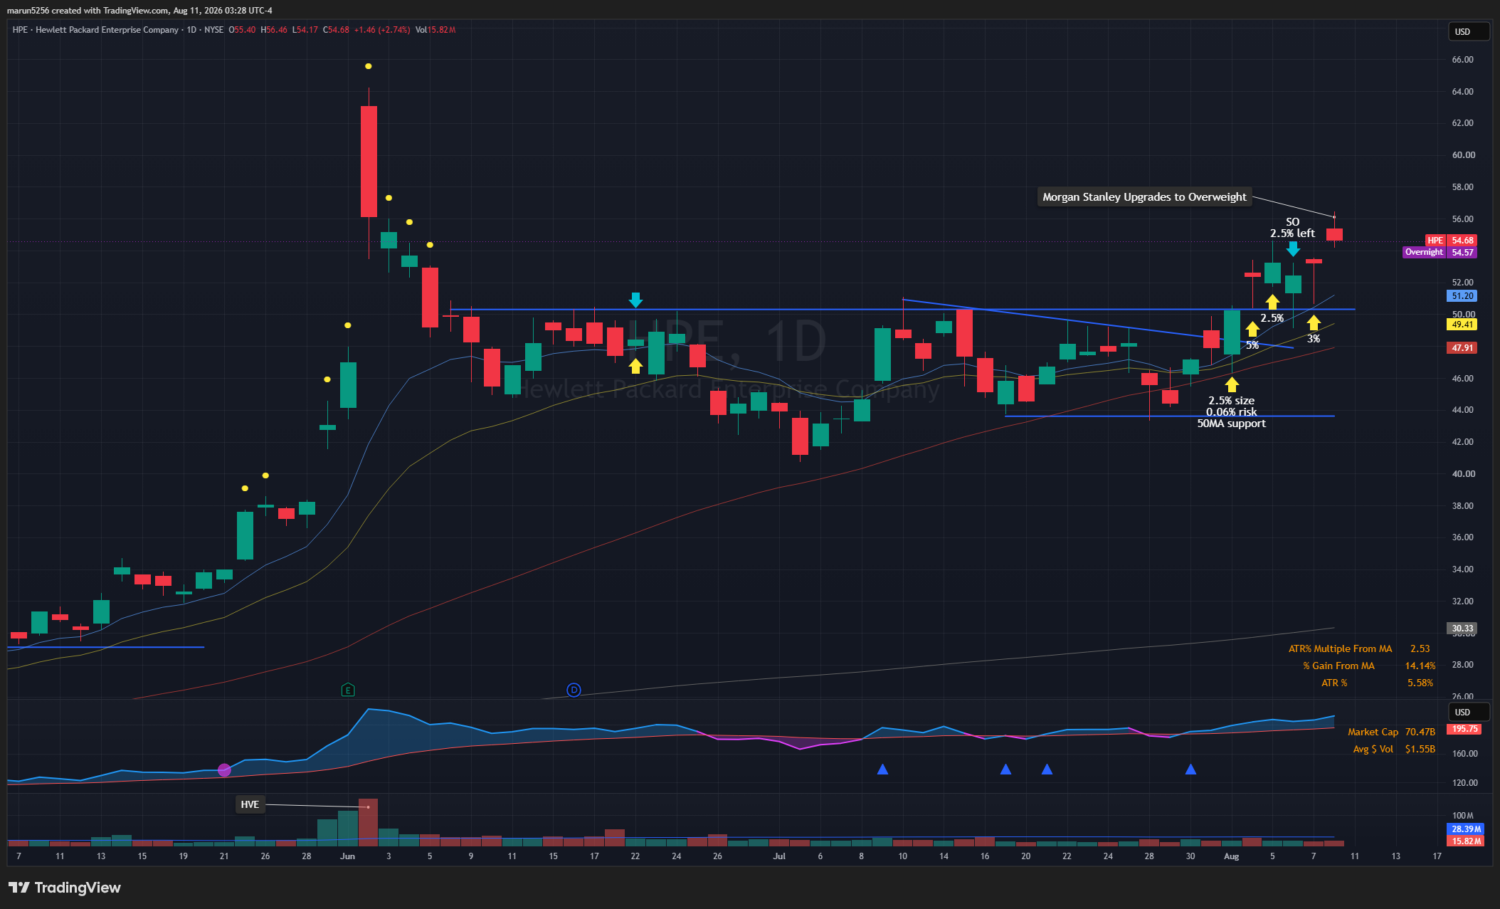Select the 'HVE' volume callout label
1500x909 pixels.
tap(250, 804)
